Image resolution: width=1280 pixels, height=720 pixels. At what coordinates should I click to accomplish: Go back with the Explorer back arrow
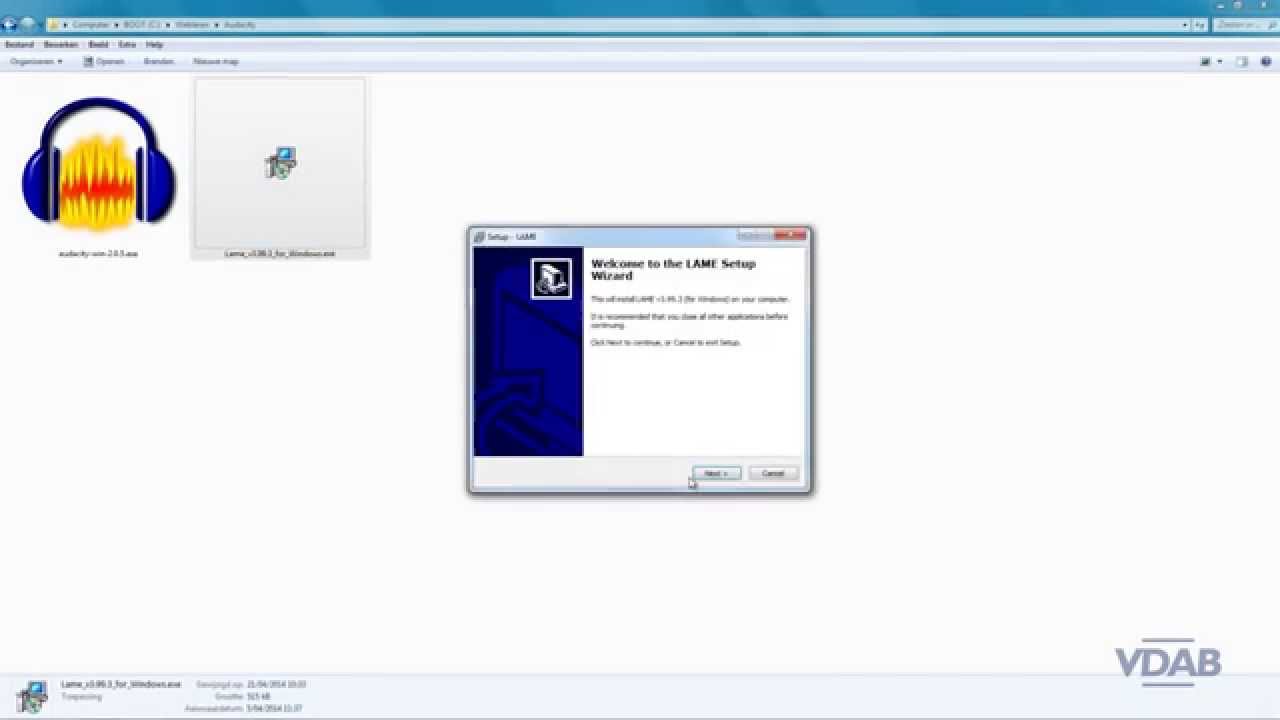pyautogui.click(x=10, y=24)
